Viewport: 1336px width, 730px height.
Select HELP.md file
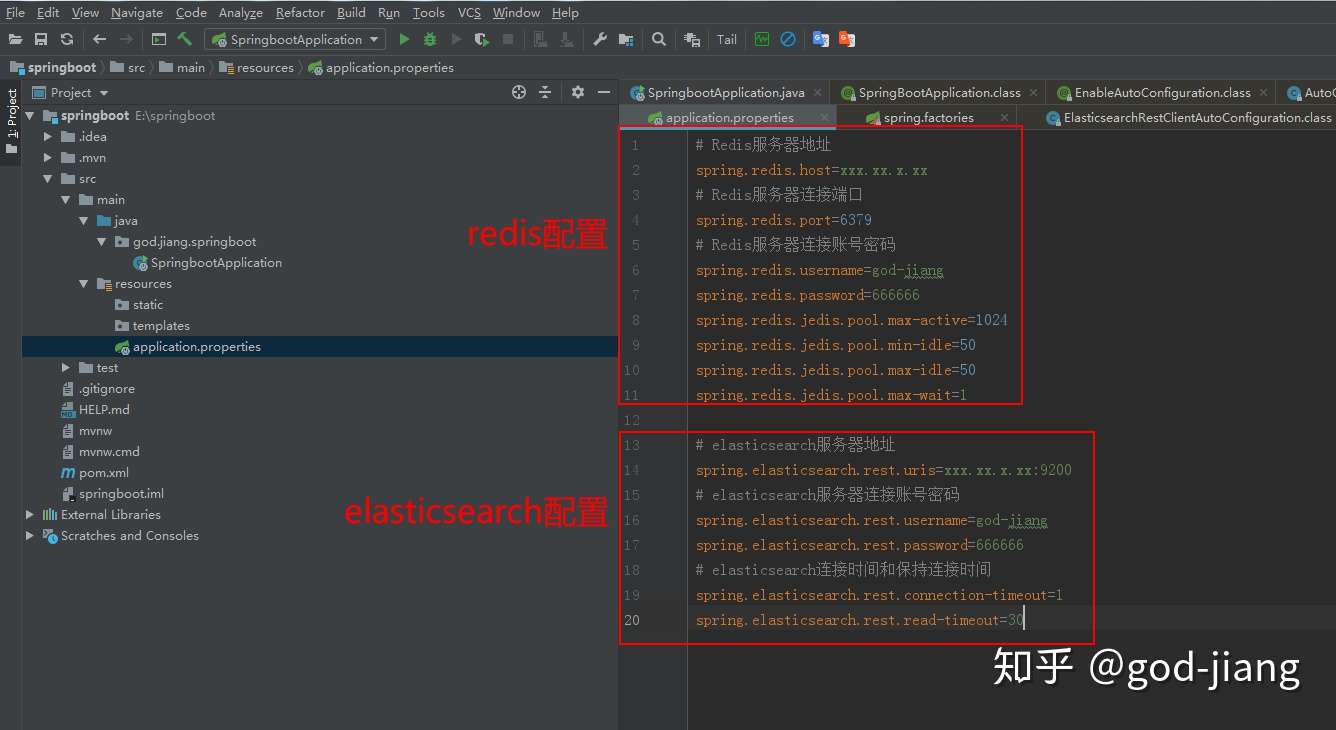95,410
